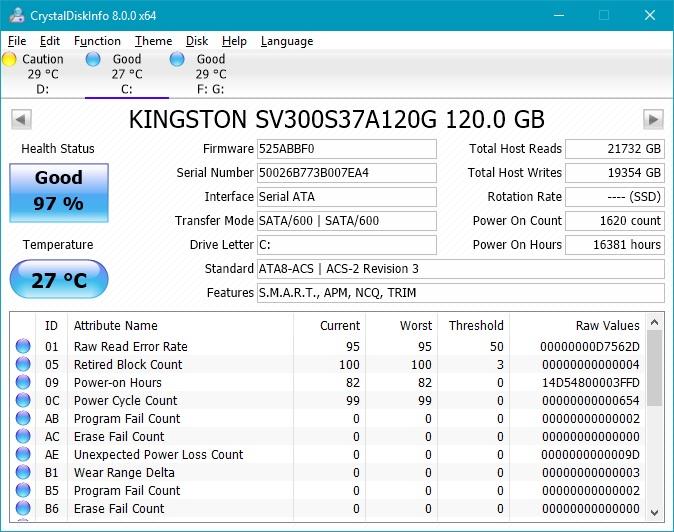674x532 pixels.
Task: Select the Retired Block Count attribute name
Action: point(128,364)
